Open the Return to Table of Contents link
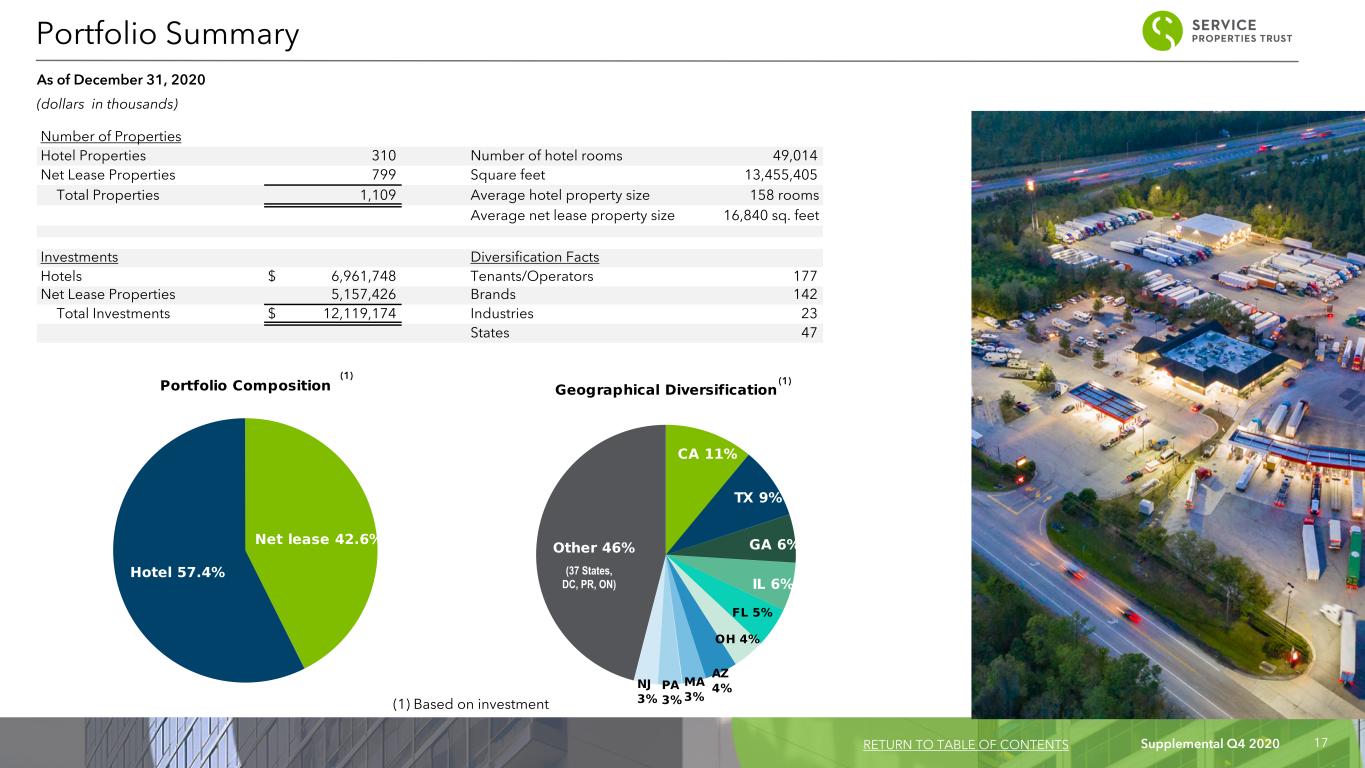The width and height of the screenshot is (1365, 768). (x=965, y=744)
